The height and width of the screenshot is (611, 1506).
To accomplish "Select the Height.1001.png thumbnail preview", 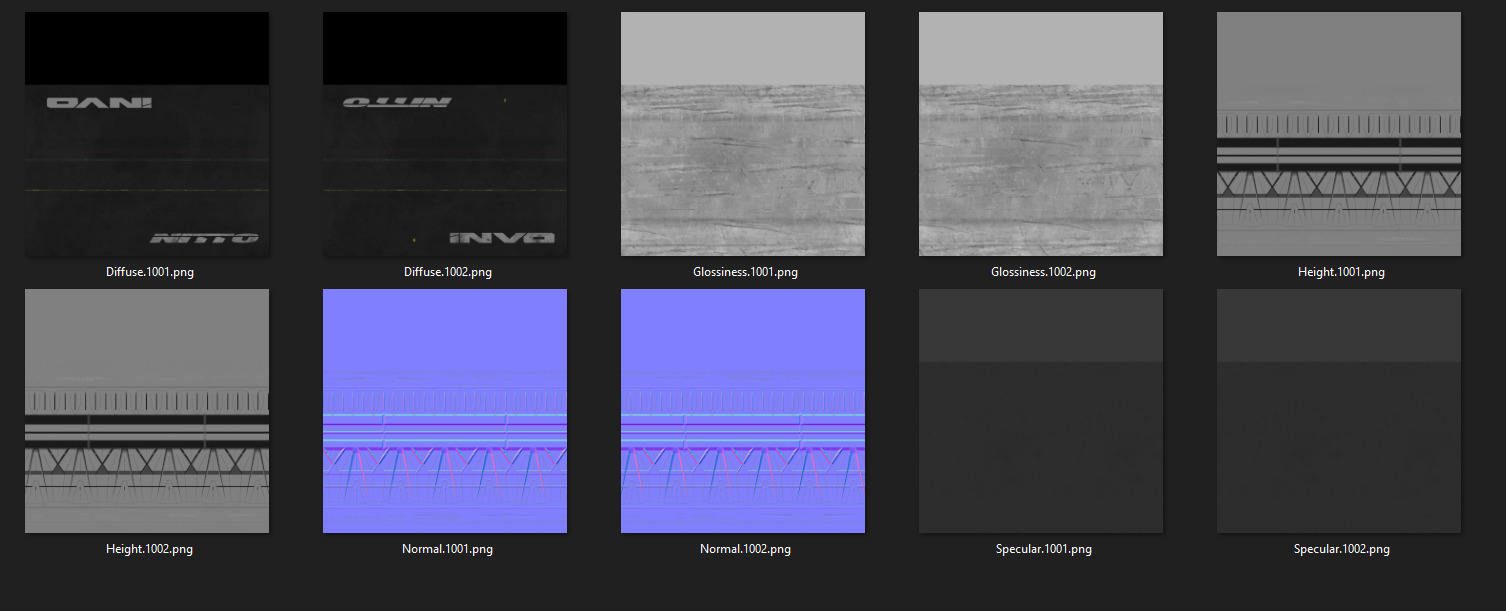I will pos(1339,134).
